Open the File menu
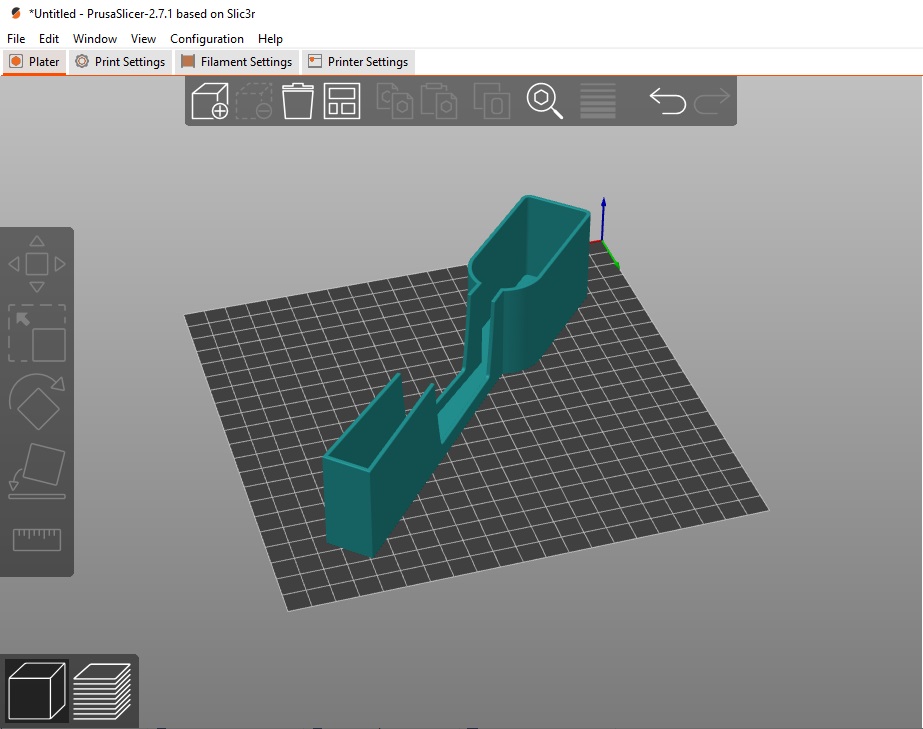The height and width of the screenshot is (729, 923). (x=16, y=39)
